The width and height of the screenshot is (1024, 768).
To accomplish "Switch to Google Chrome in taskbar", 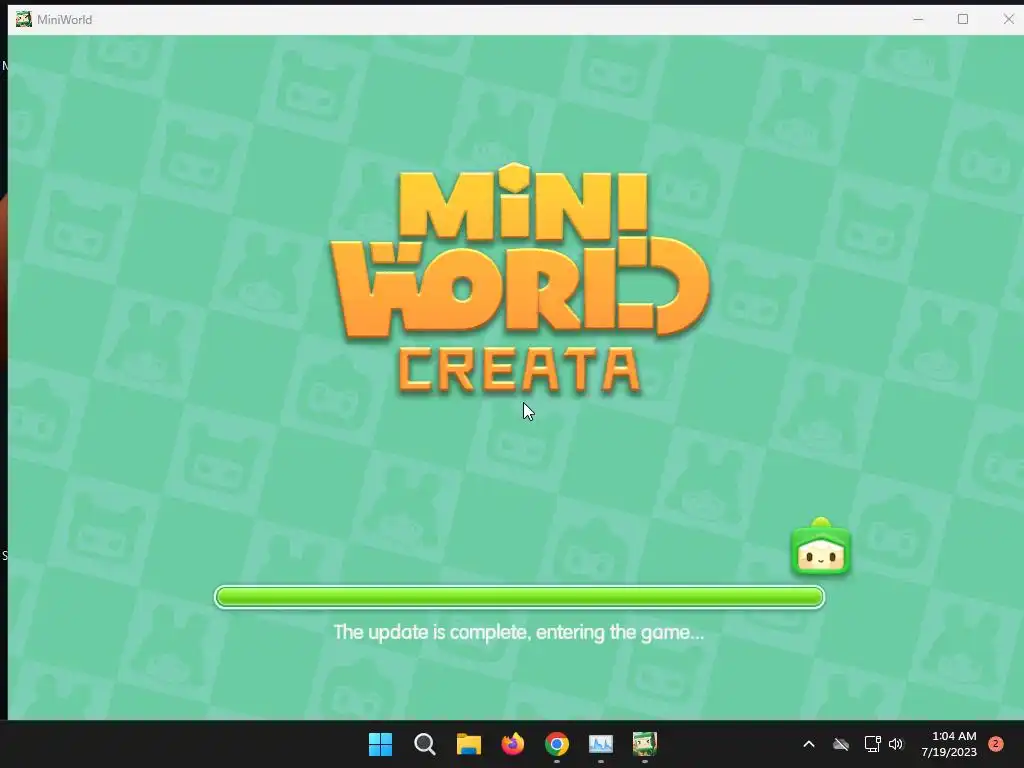I will 556,744.
